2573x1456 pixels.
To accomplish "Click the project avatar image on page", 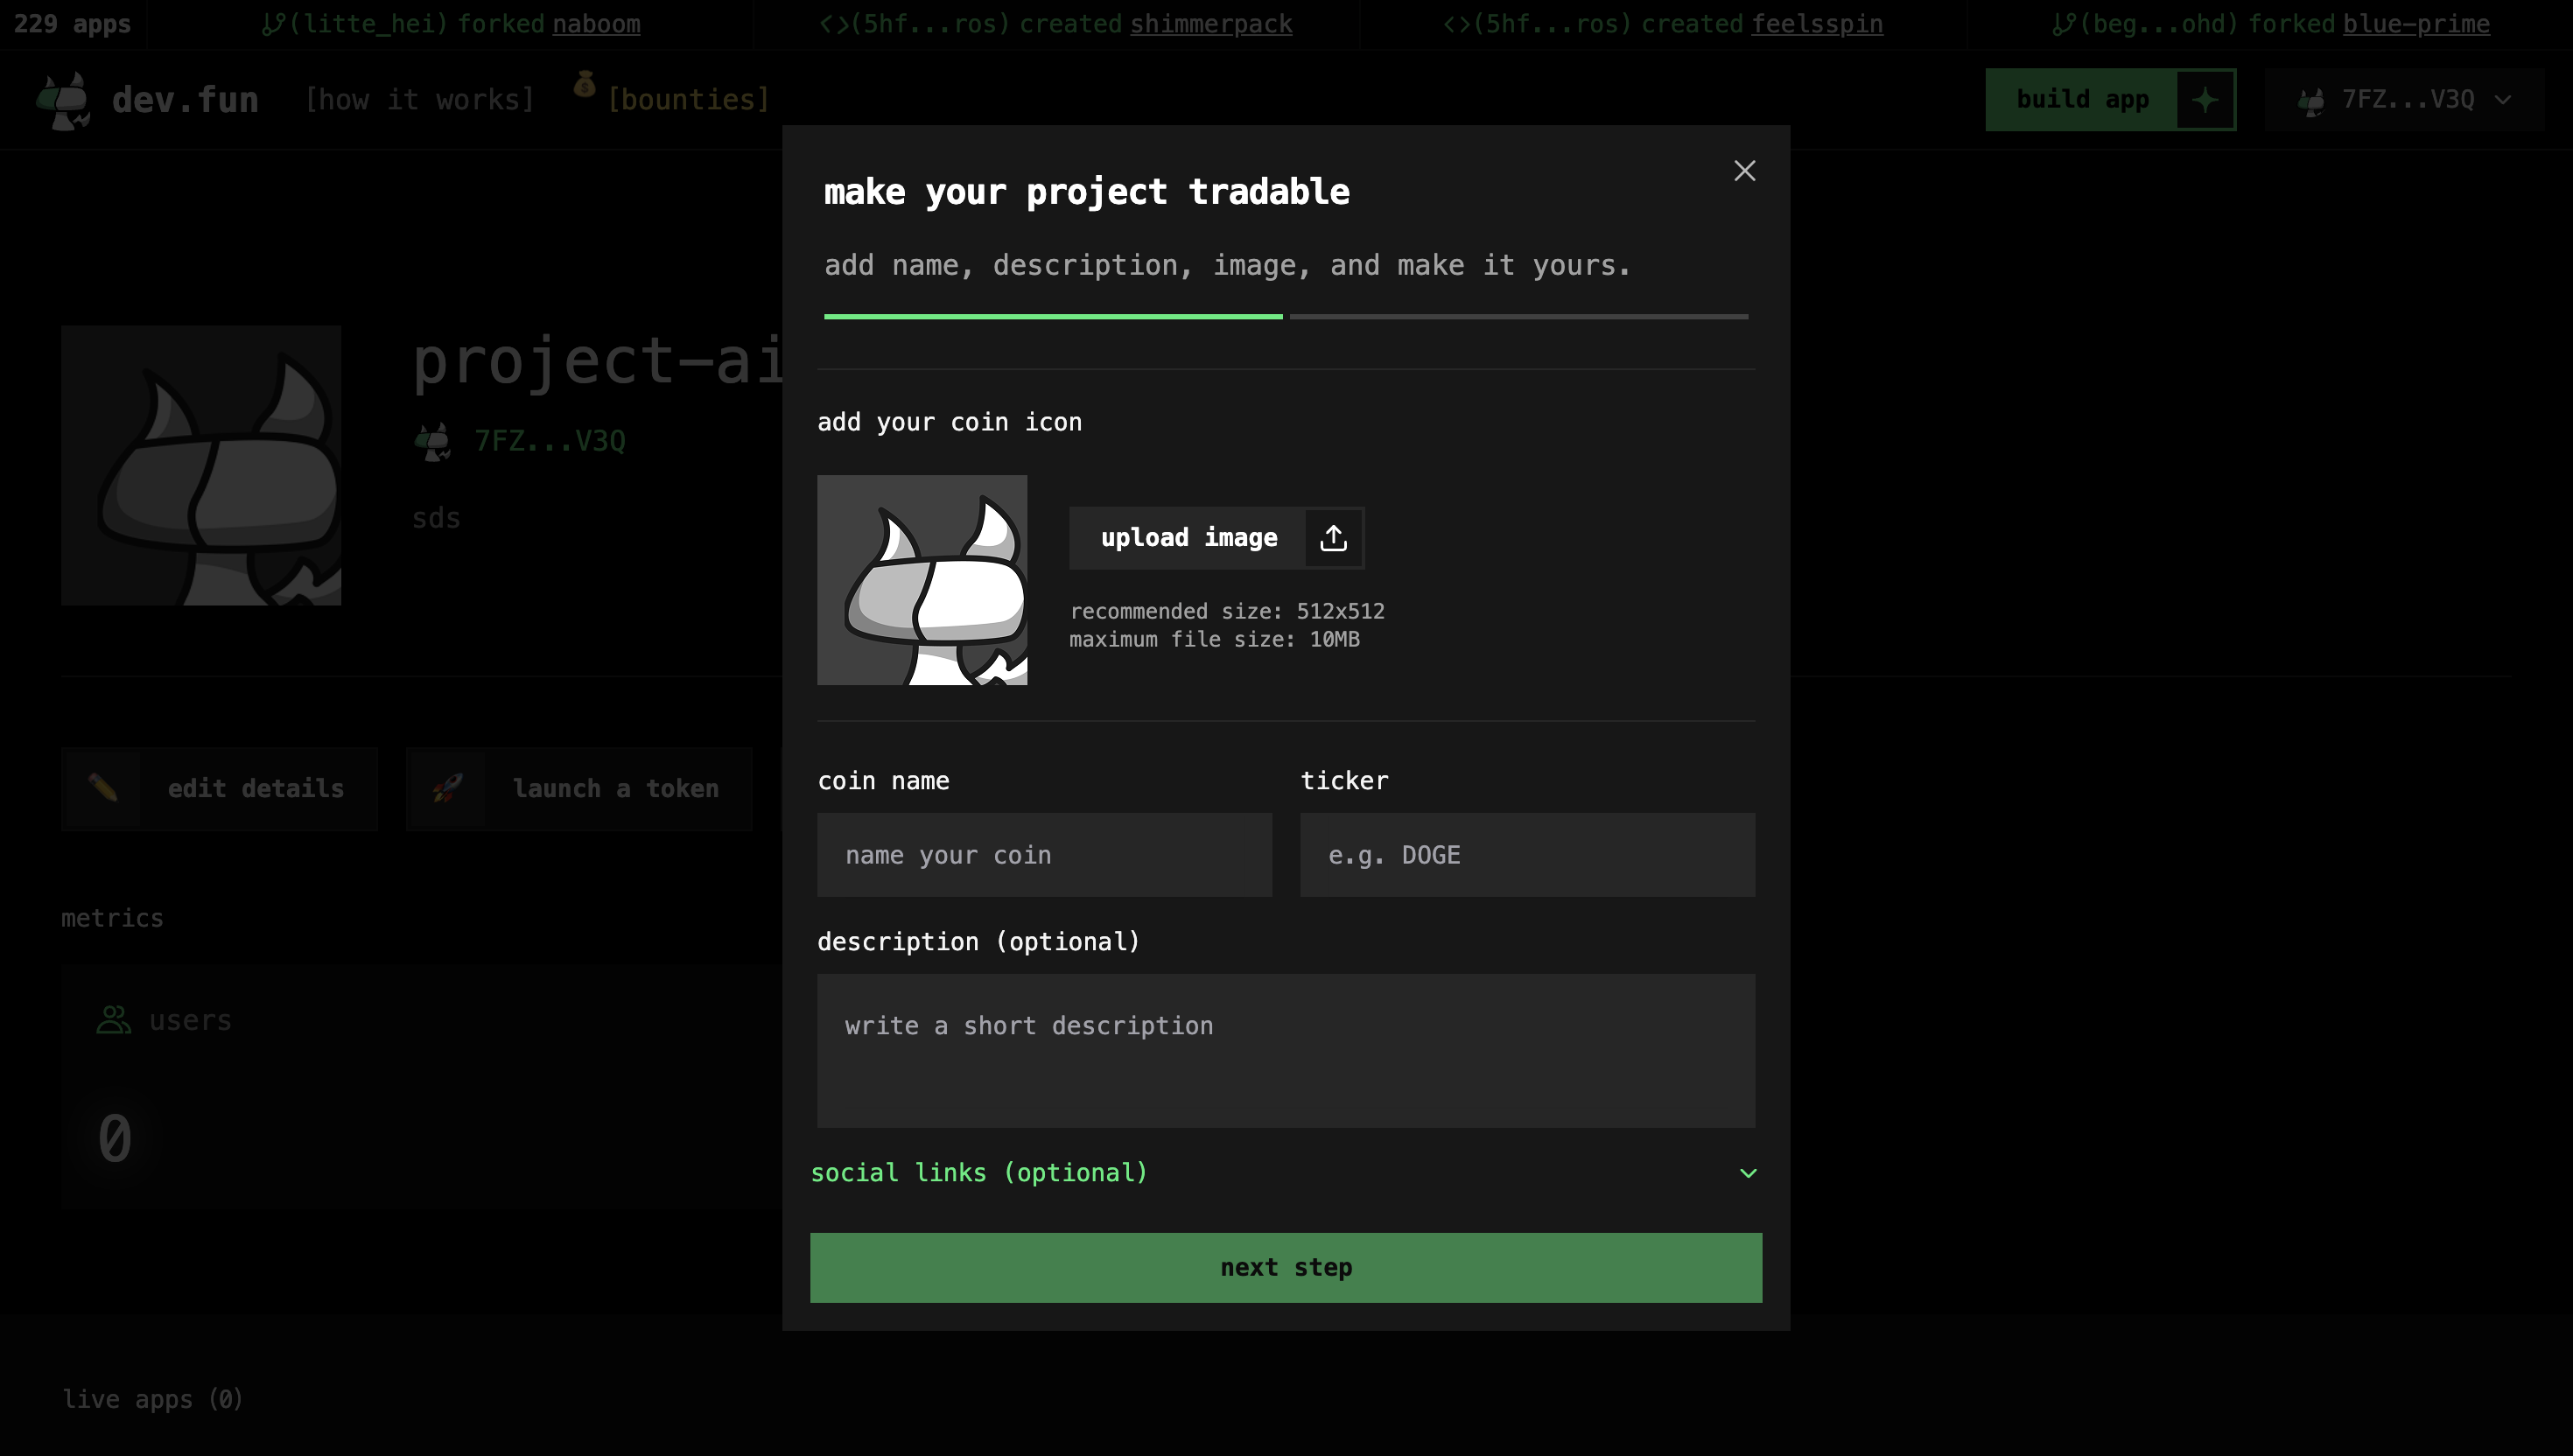I will point(201,465).
